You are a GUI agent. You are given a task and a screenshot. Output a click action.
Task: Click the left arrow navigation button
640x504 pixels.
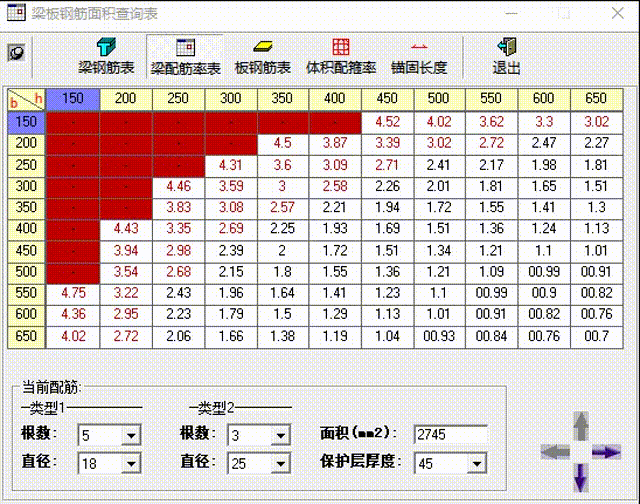tap(555, 452)
